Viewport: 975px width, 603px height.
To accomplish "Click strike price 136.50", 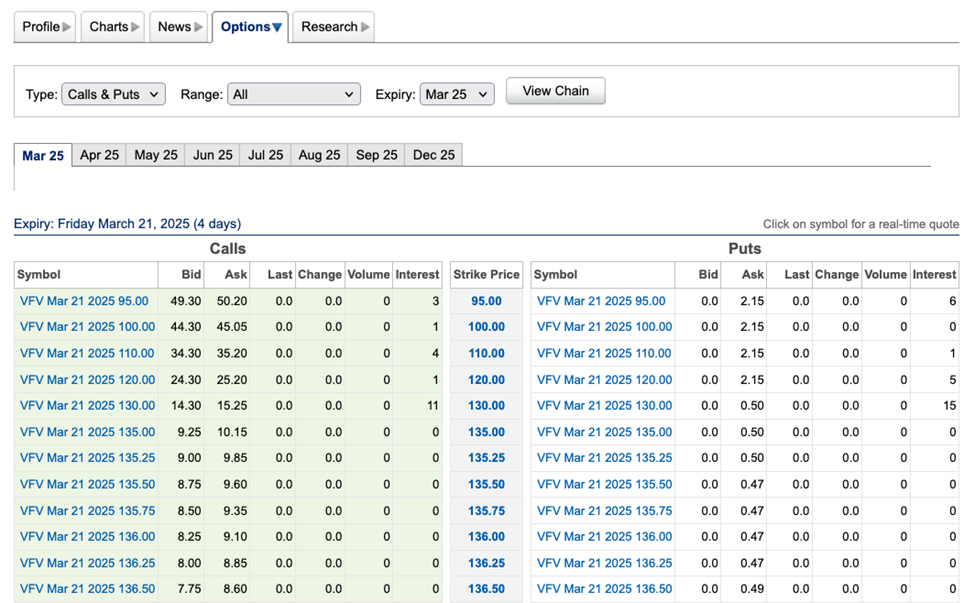I will pyautogui.click(x=486, y=589).
